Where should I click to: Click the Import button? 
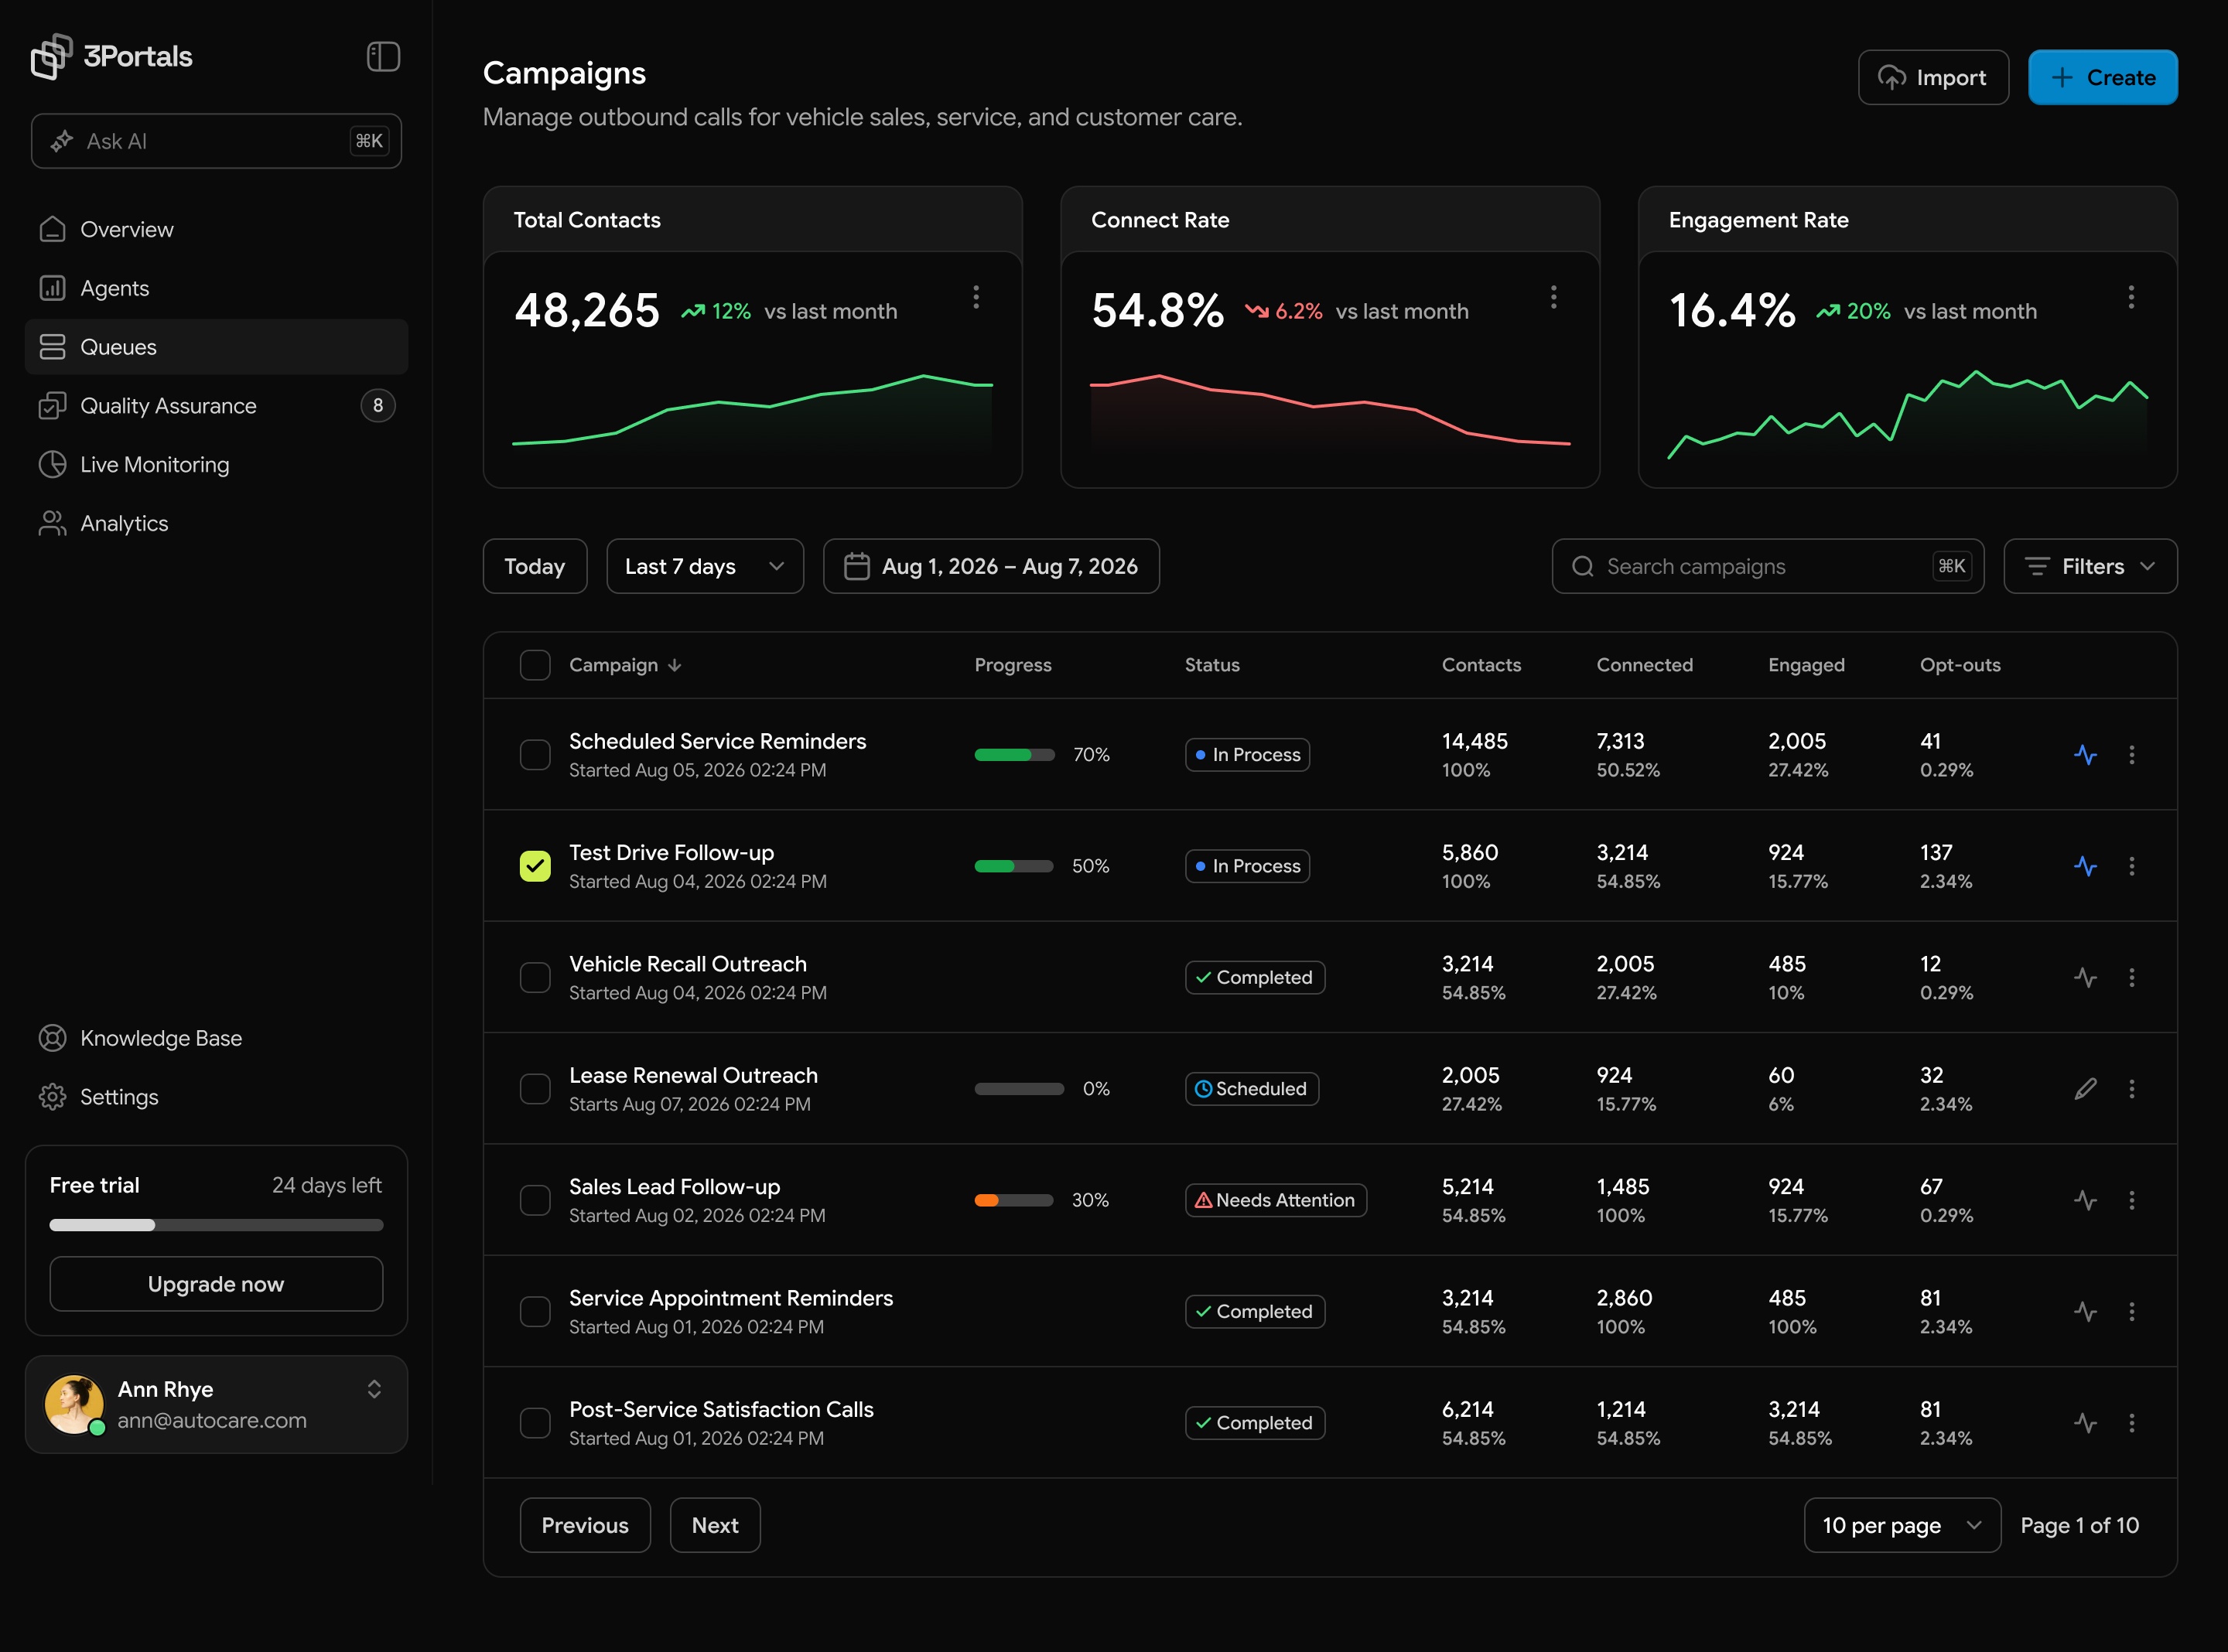pyautogui.click(x=1933, y=78)
